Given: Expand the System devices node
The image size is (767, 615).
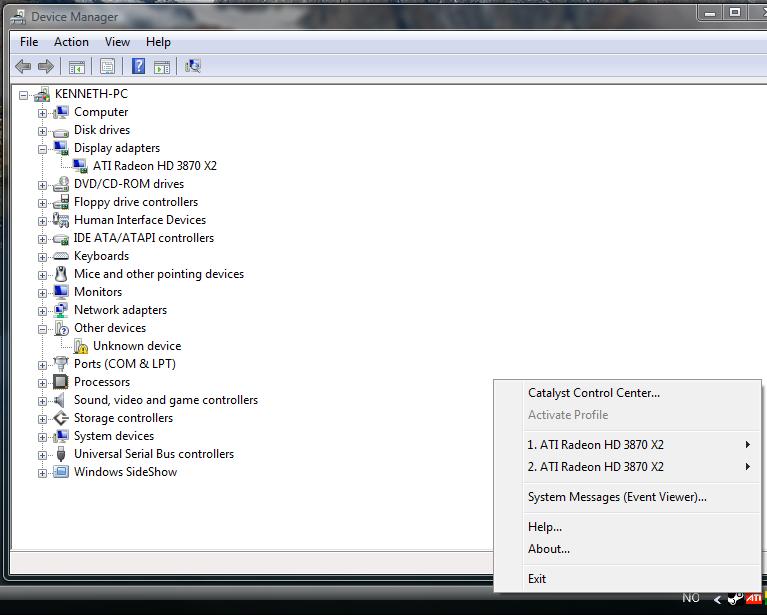Looking at the screenshot, I should (43, 437).
